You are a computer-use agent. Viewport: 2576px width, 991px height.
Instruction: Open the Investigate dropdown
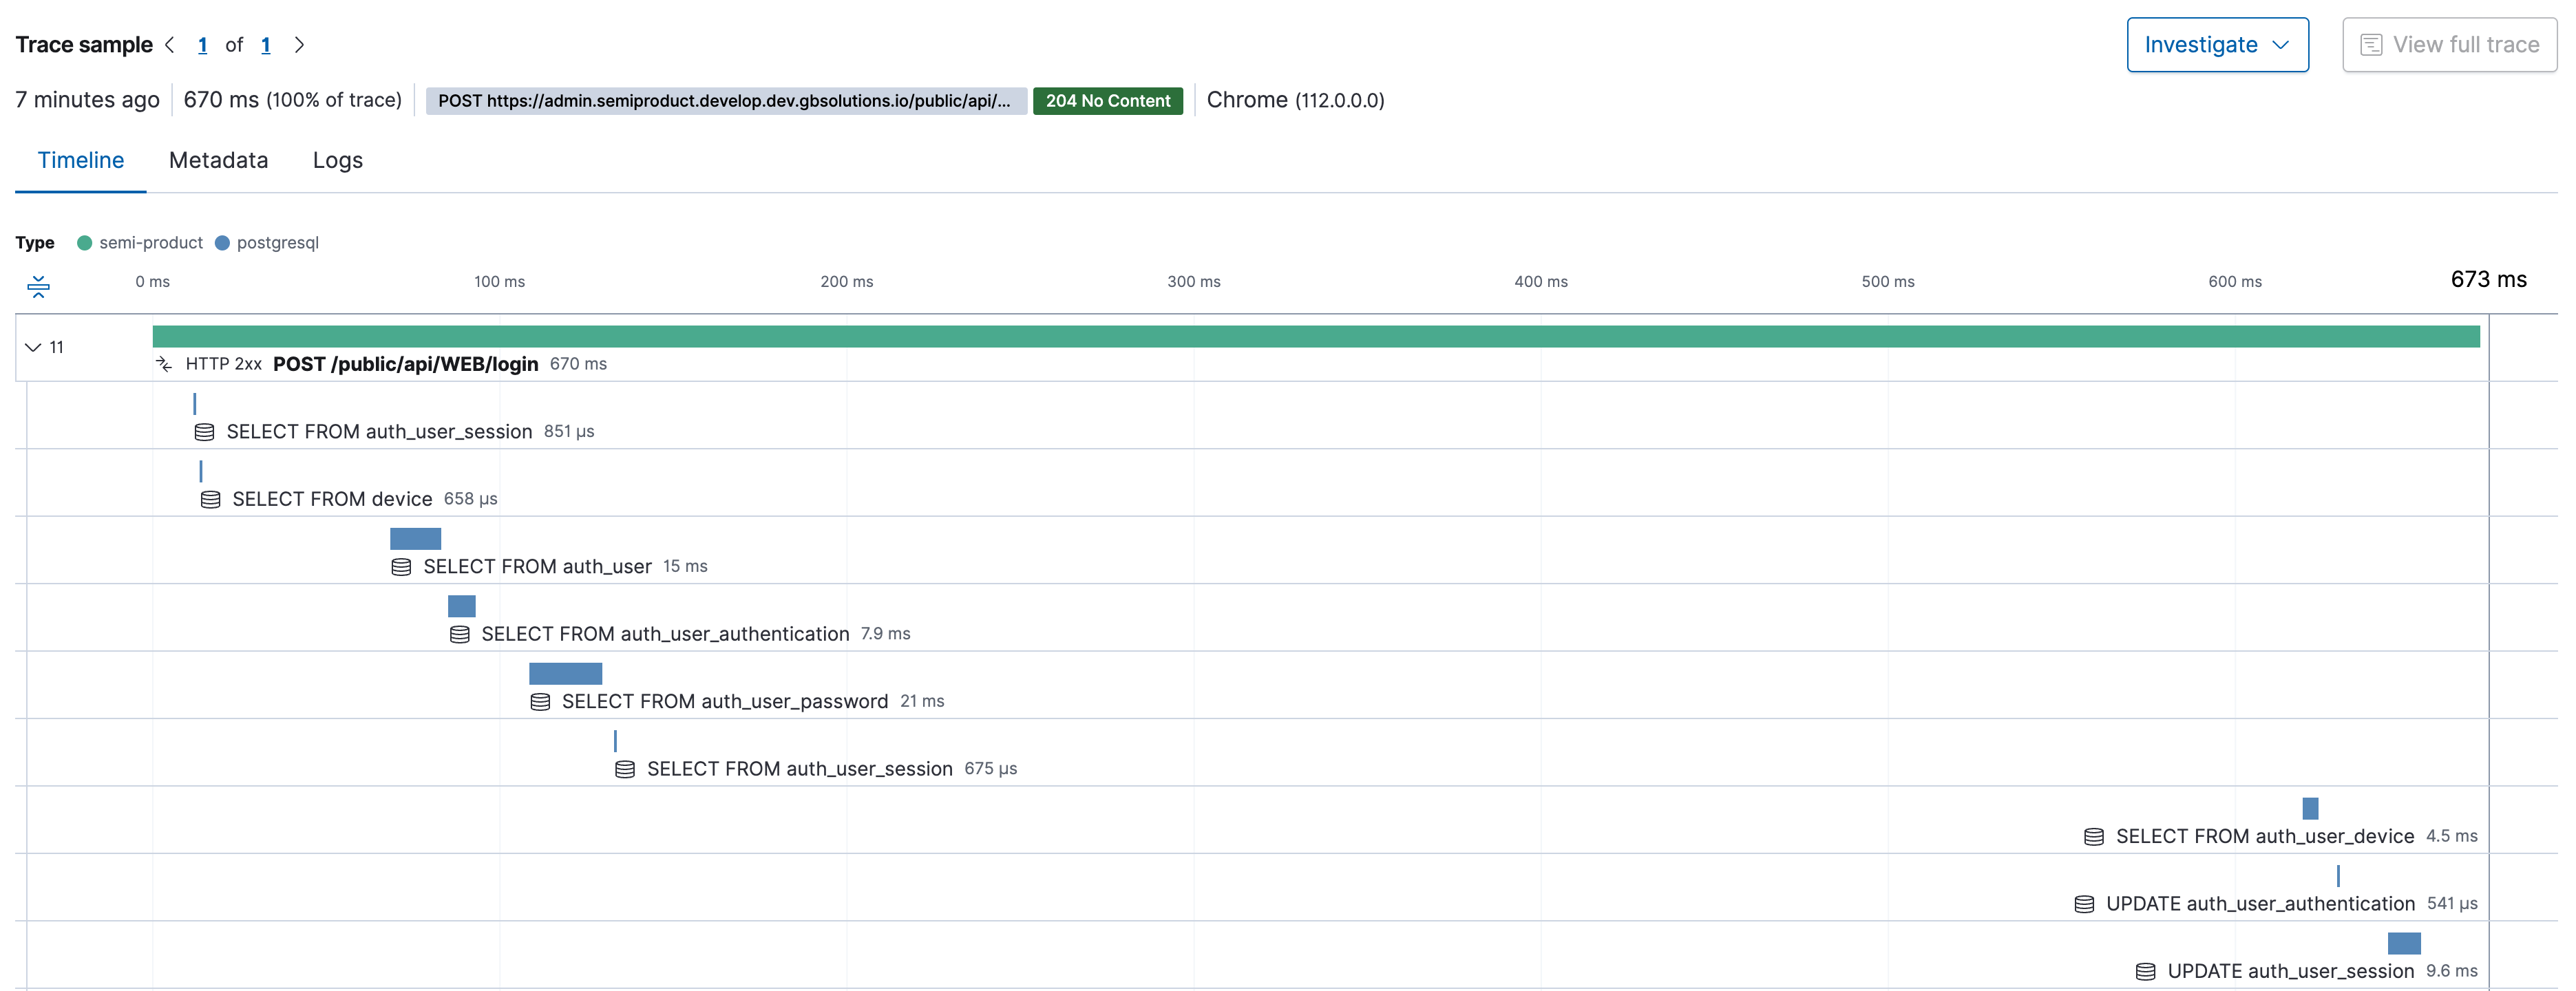coord(2216,45)
